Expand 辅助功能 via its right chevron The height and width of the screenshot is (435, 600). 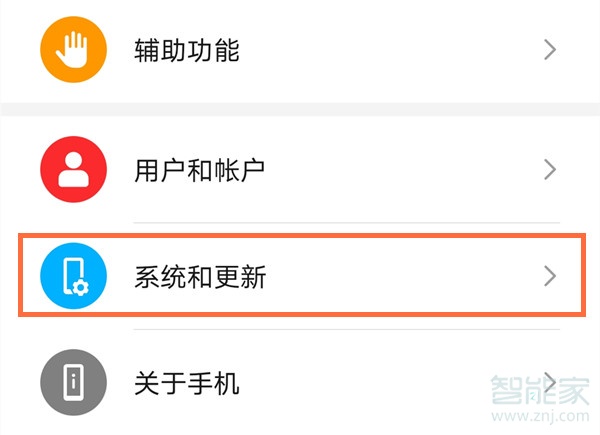550,50
